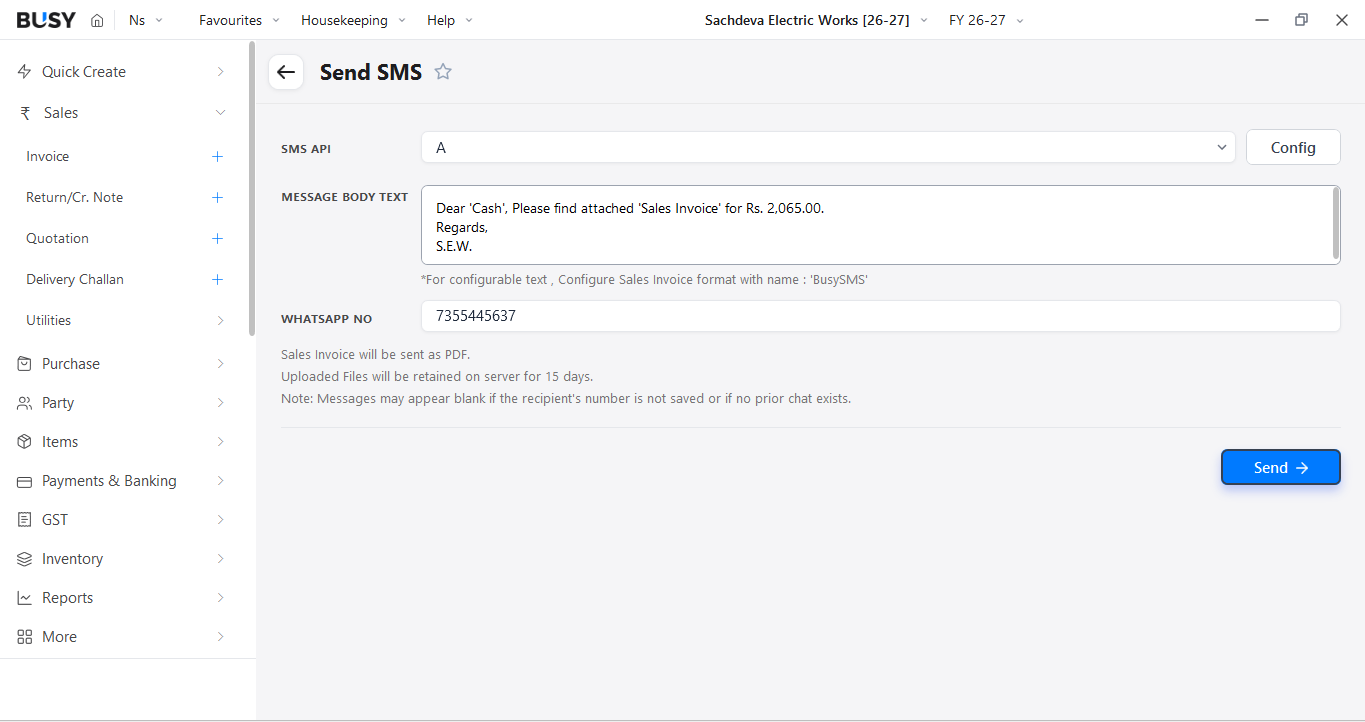This screenshot has height=722, width=1365.
Task: Click the Config button
Action: (1293, 147)
